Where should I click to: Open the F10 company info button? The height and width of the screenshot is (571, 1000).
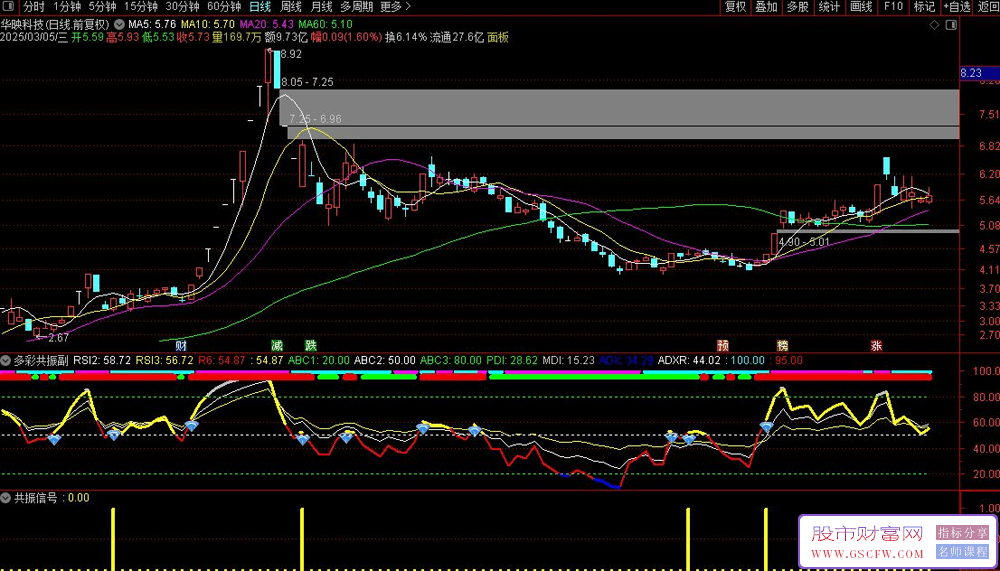[893, 7]
